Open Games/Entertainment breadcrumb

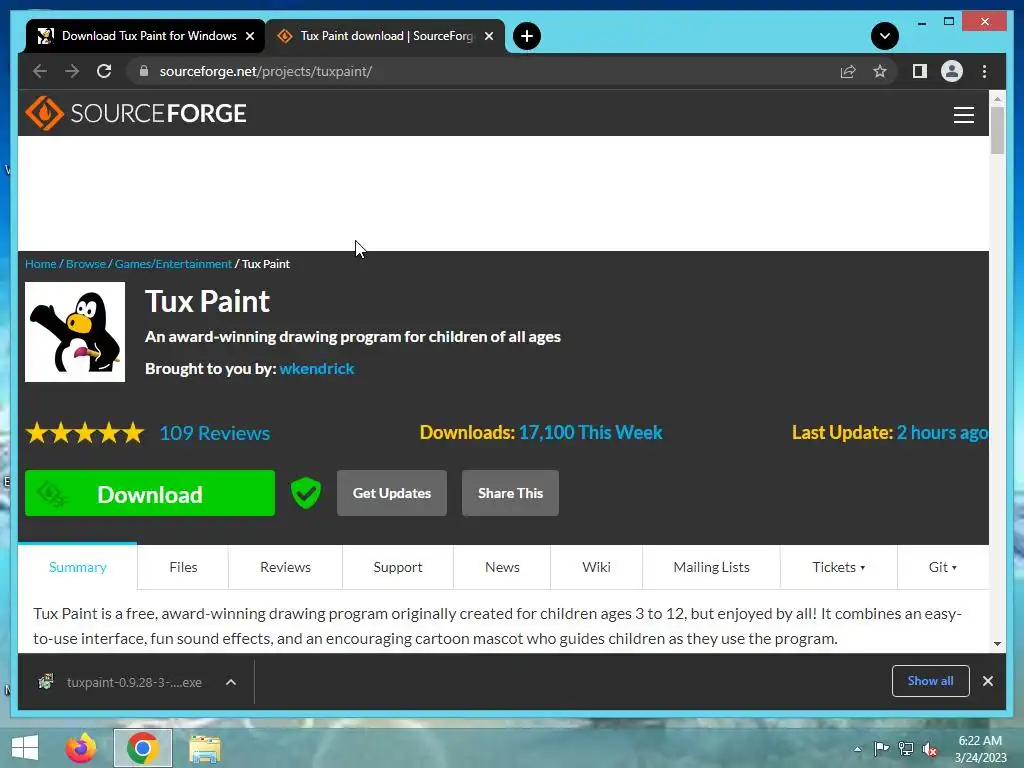pyautogui.click(x=173, y=264)
